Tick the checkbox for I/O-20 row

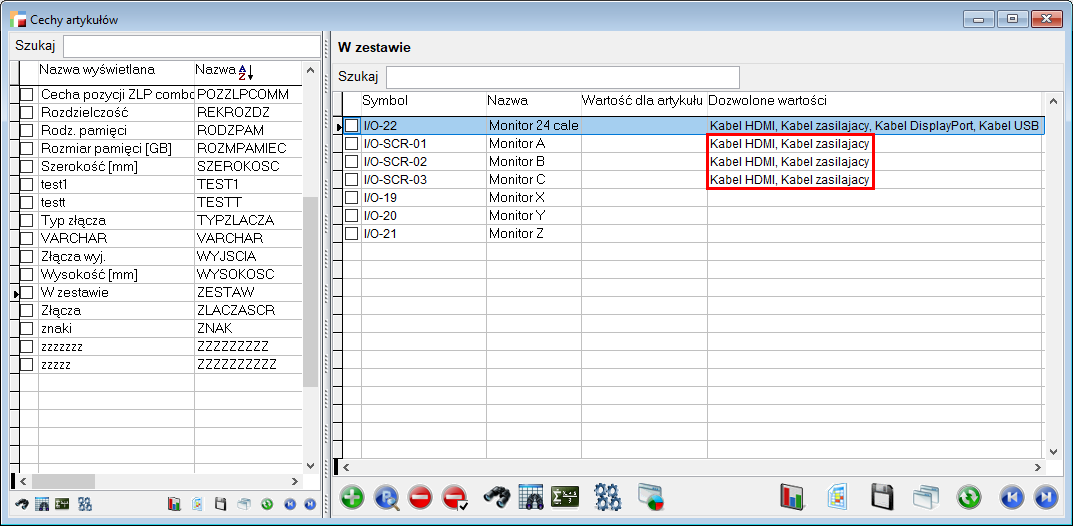click(x=352, y=215)
